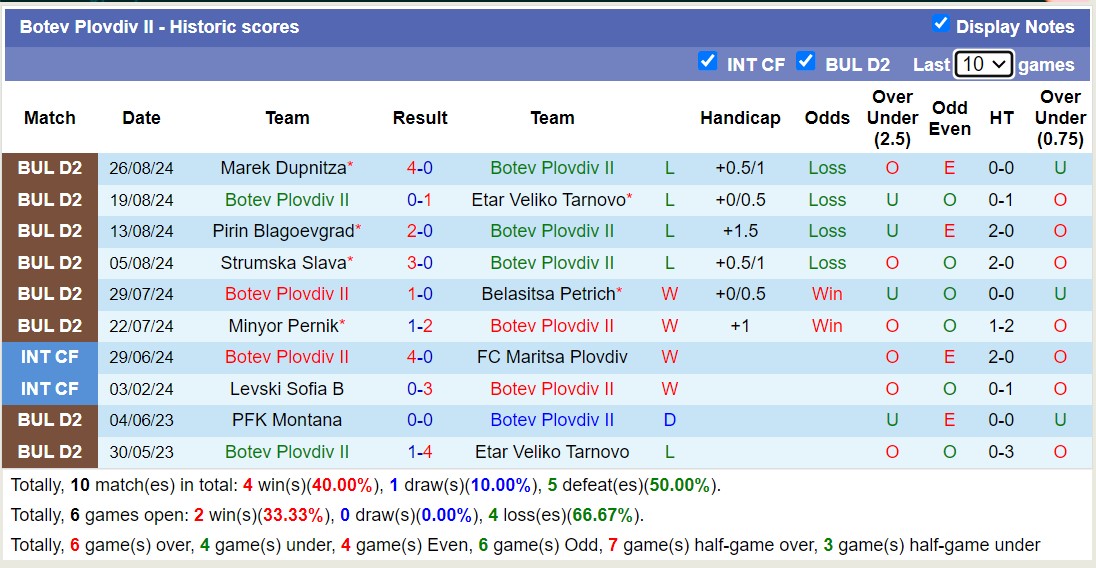The height and width of the screenshot is (568, 1096).
Task: Click the 1-4 result on 30/05/23
Action: pyautogui.click(x=420, y=452)
